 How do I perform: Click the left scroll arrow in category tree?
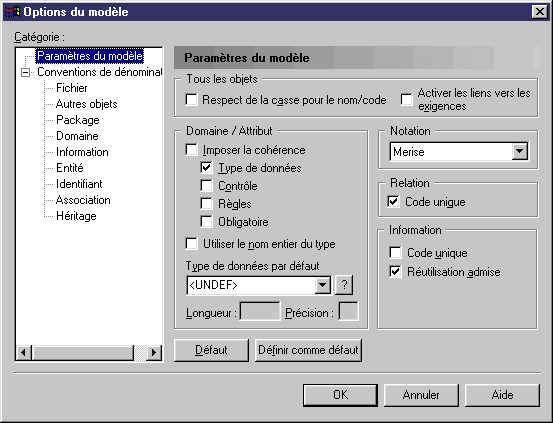tap(24, 352)
